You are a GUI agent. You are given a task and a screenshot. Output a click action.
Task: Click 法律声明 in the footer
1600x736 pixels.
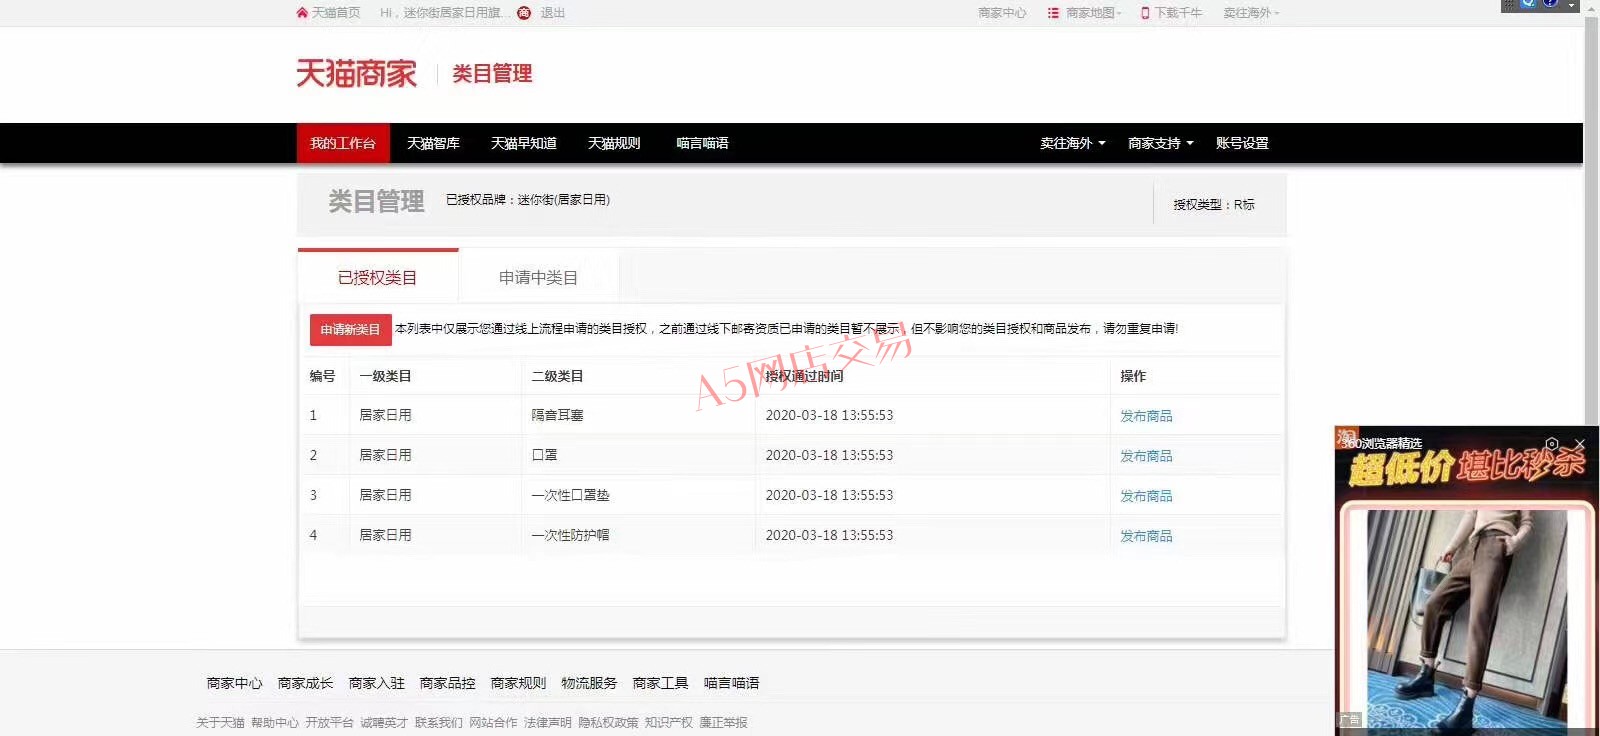(x=548, y=722)
